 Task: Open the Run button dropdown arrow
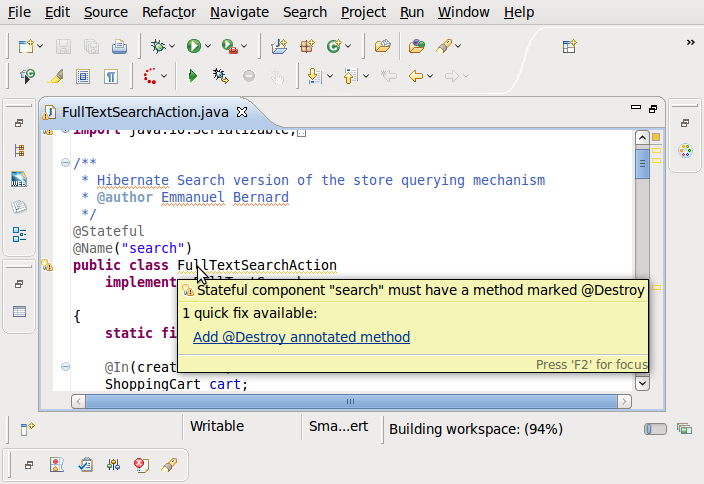pyautogui.click(x=208, y=47)
